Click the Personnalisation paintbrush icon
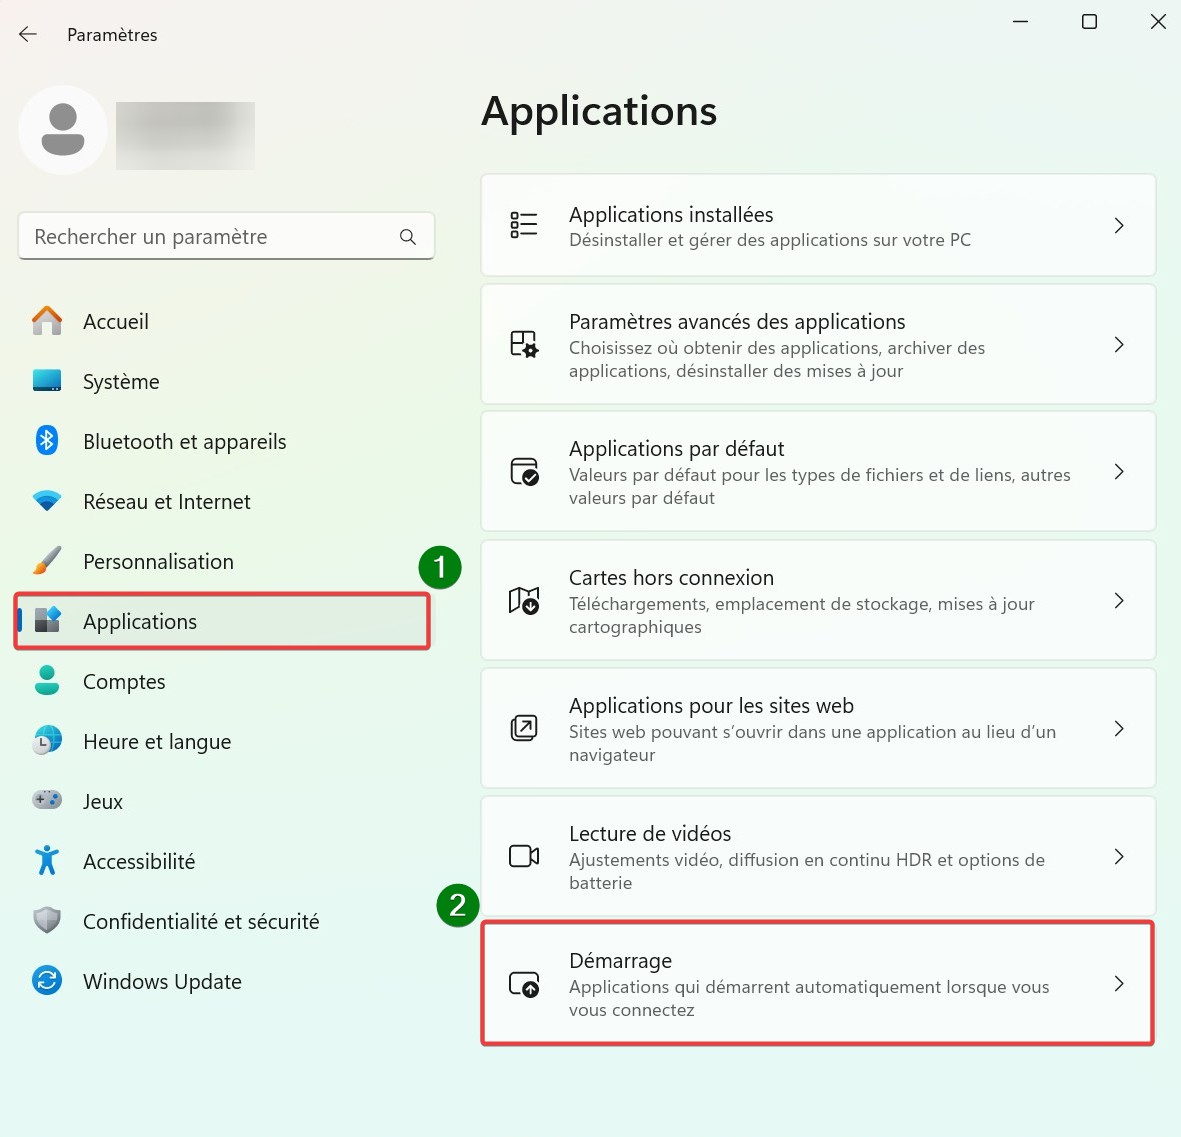Viewport: 1181px width, 1137px height. coord(47,561)
